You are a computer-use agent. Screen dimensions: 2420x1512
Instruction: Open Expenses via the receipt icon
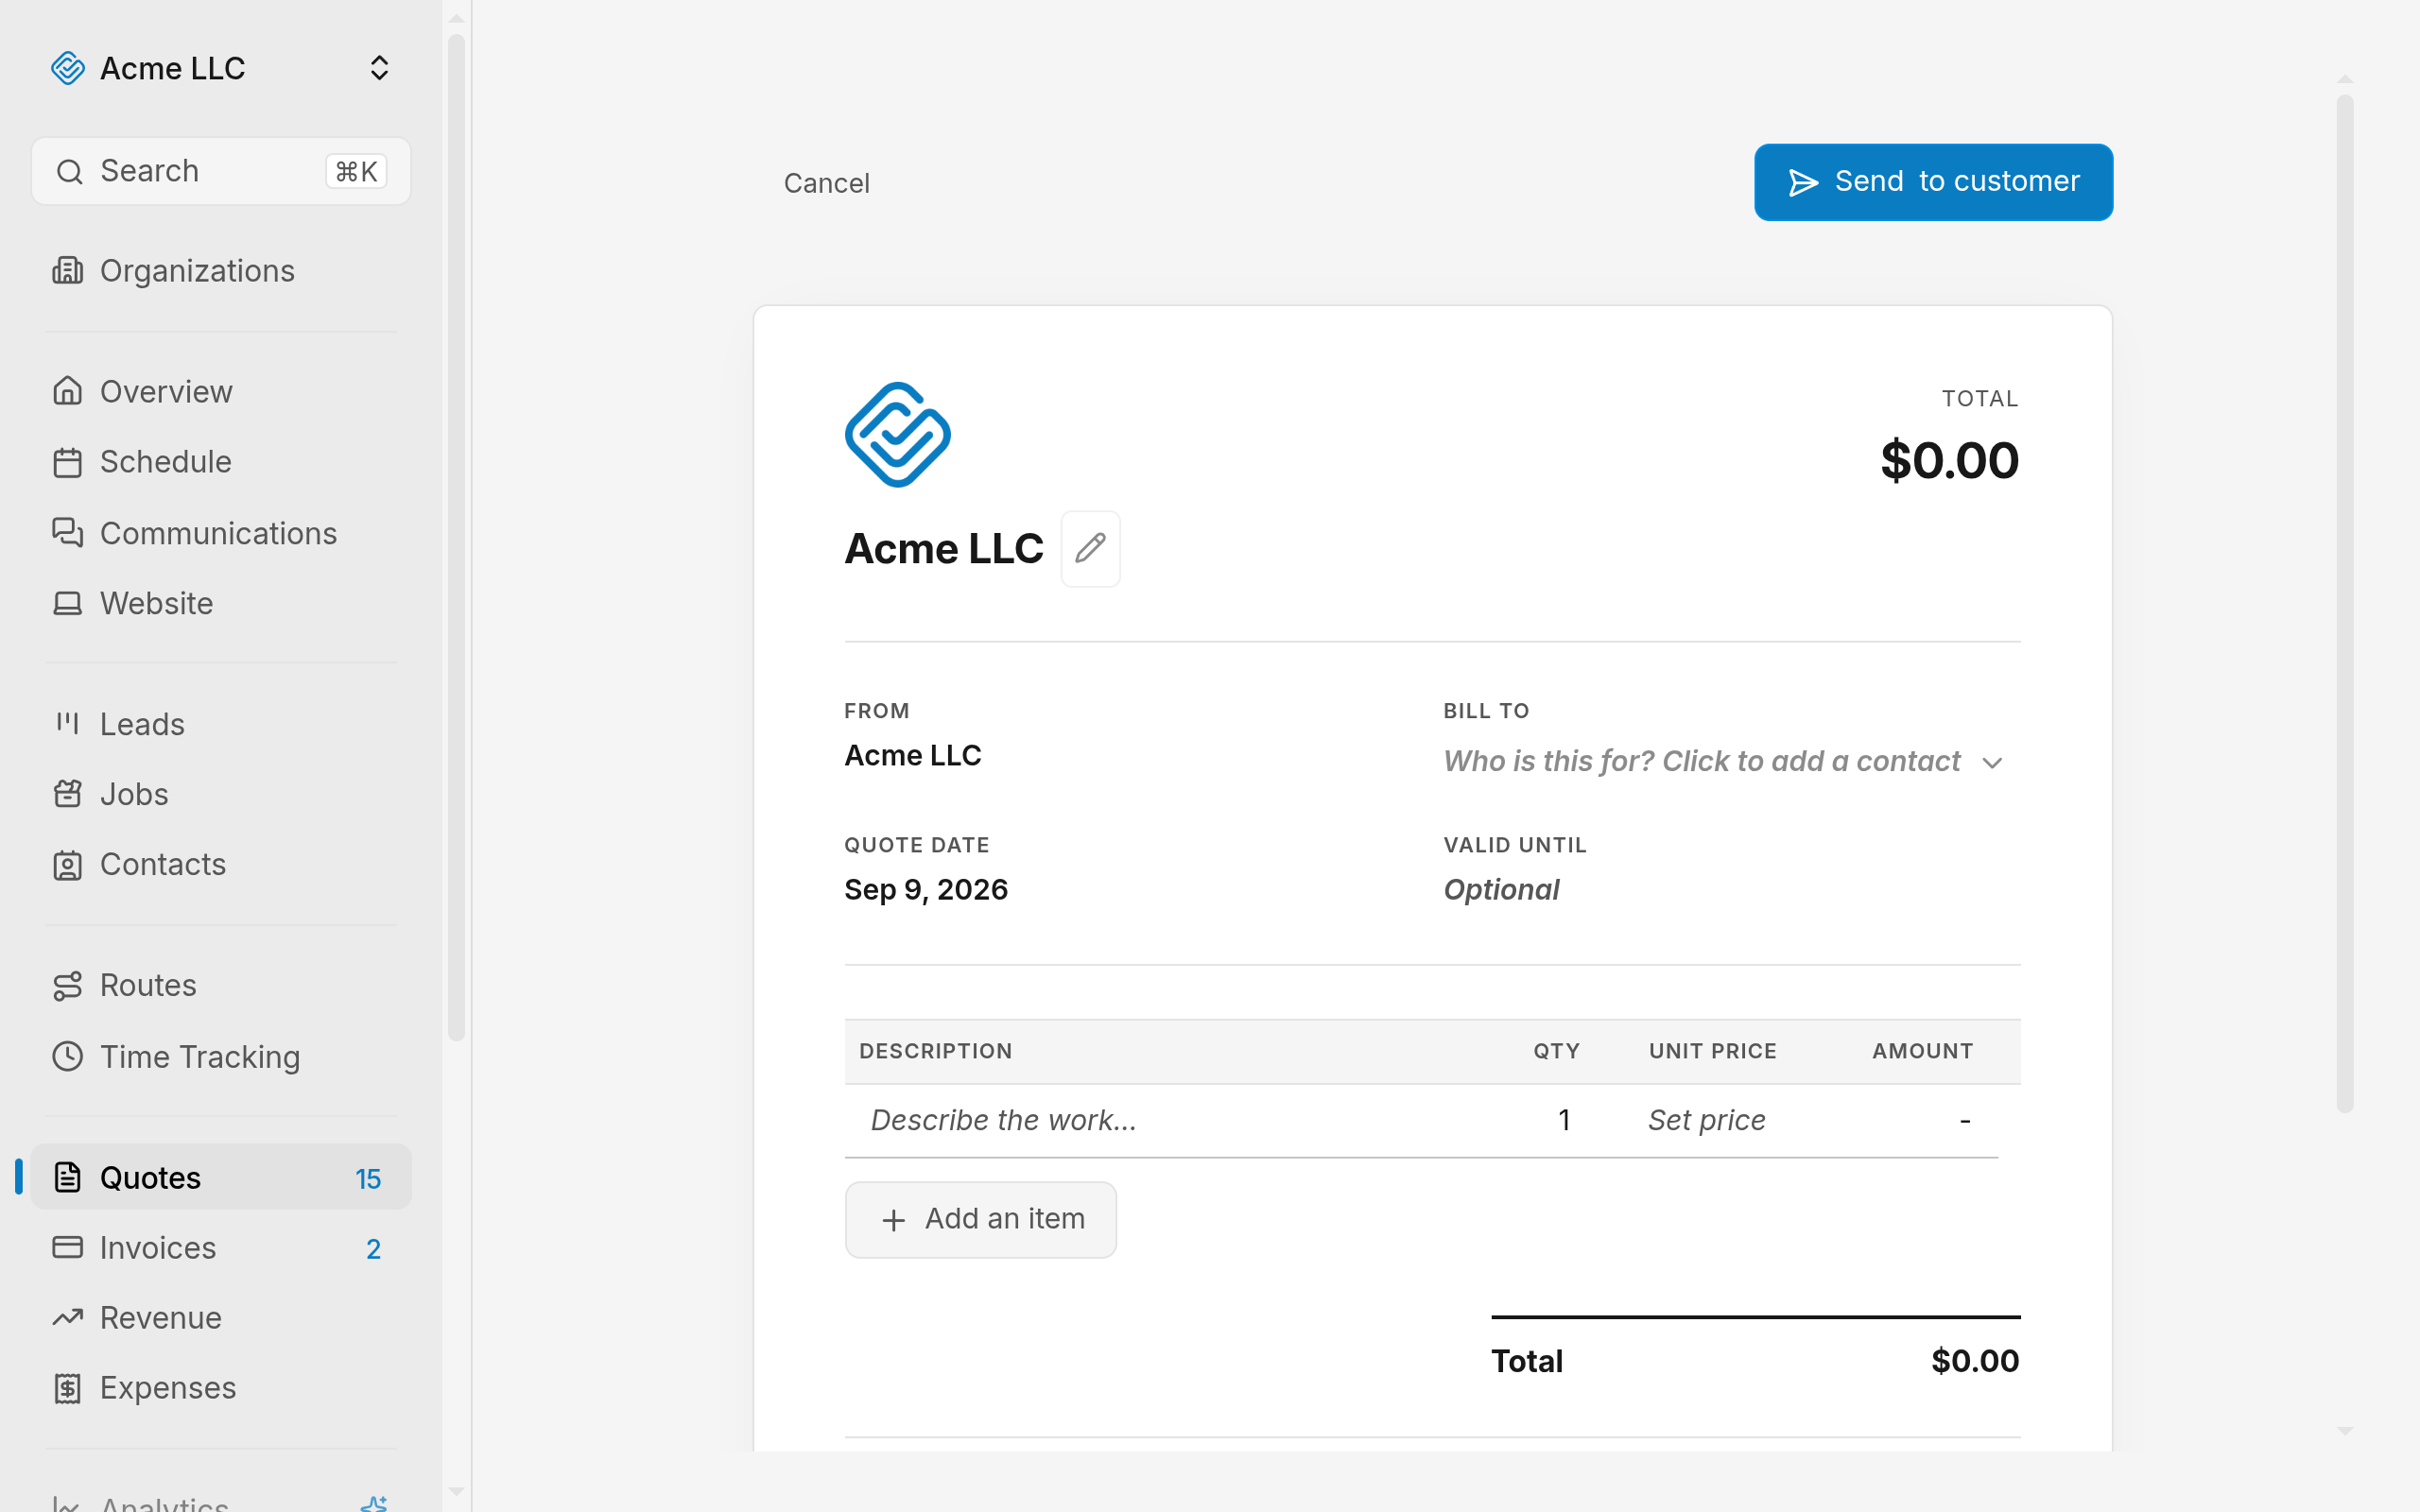point(67,1388)
